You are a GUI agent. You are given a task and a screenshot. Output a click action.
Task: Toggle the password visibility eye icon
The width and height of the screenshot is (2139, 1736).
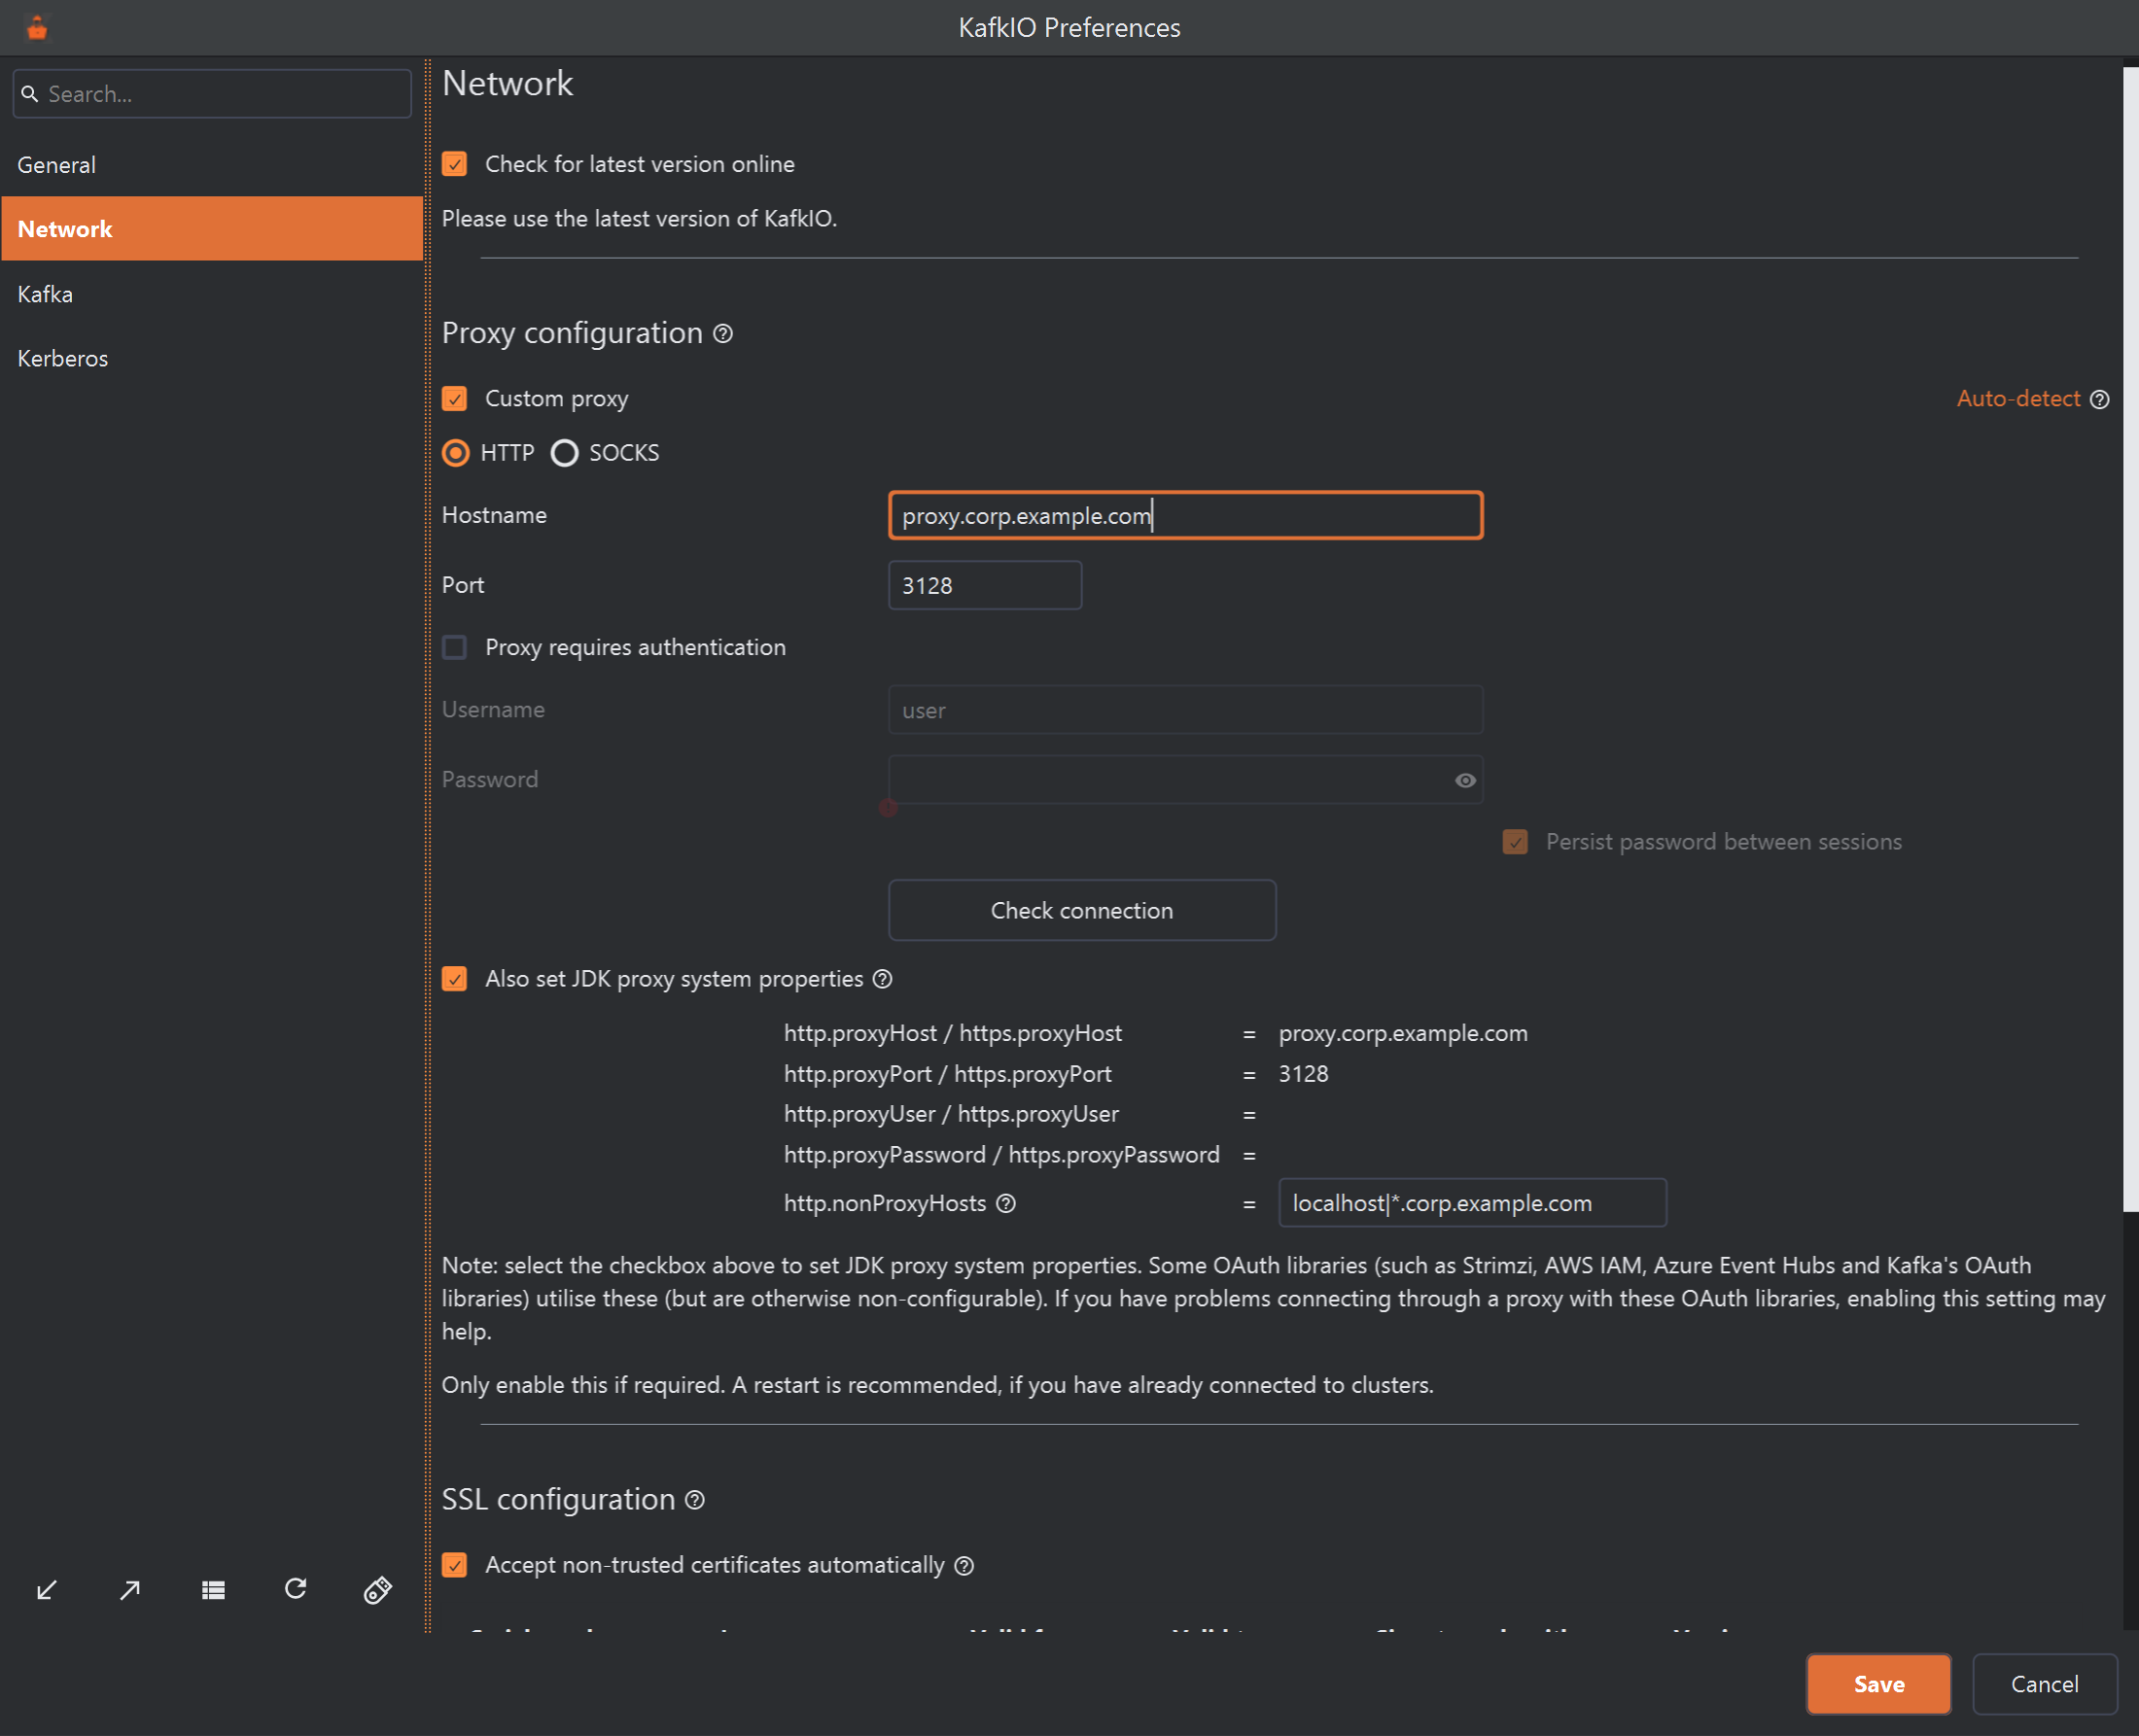pos(1465,780)
